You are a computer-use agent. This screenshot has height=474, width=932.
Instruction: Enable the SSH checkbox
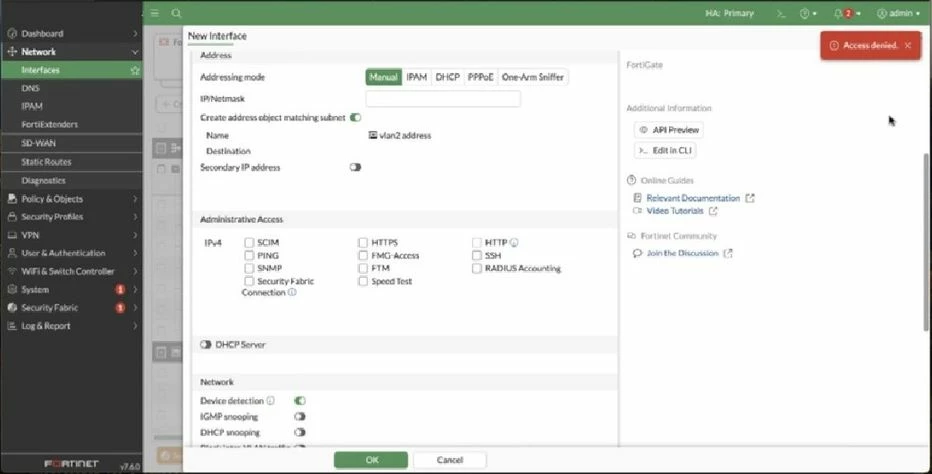pyautogui.click(x=477, y=256)
